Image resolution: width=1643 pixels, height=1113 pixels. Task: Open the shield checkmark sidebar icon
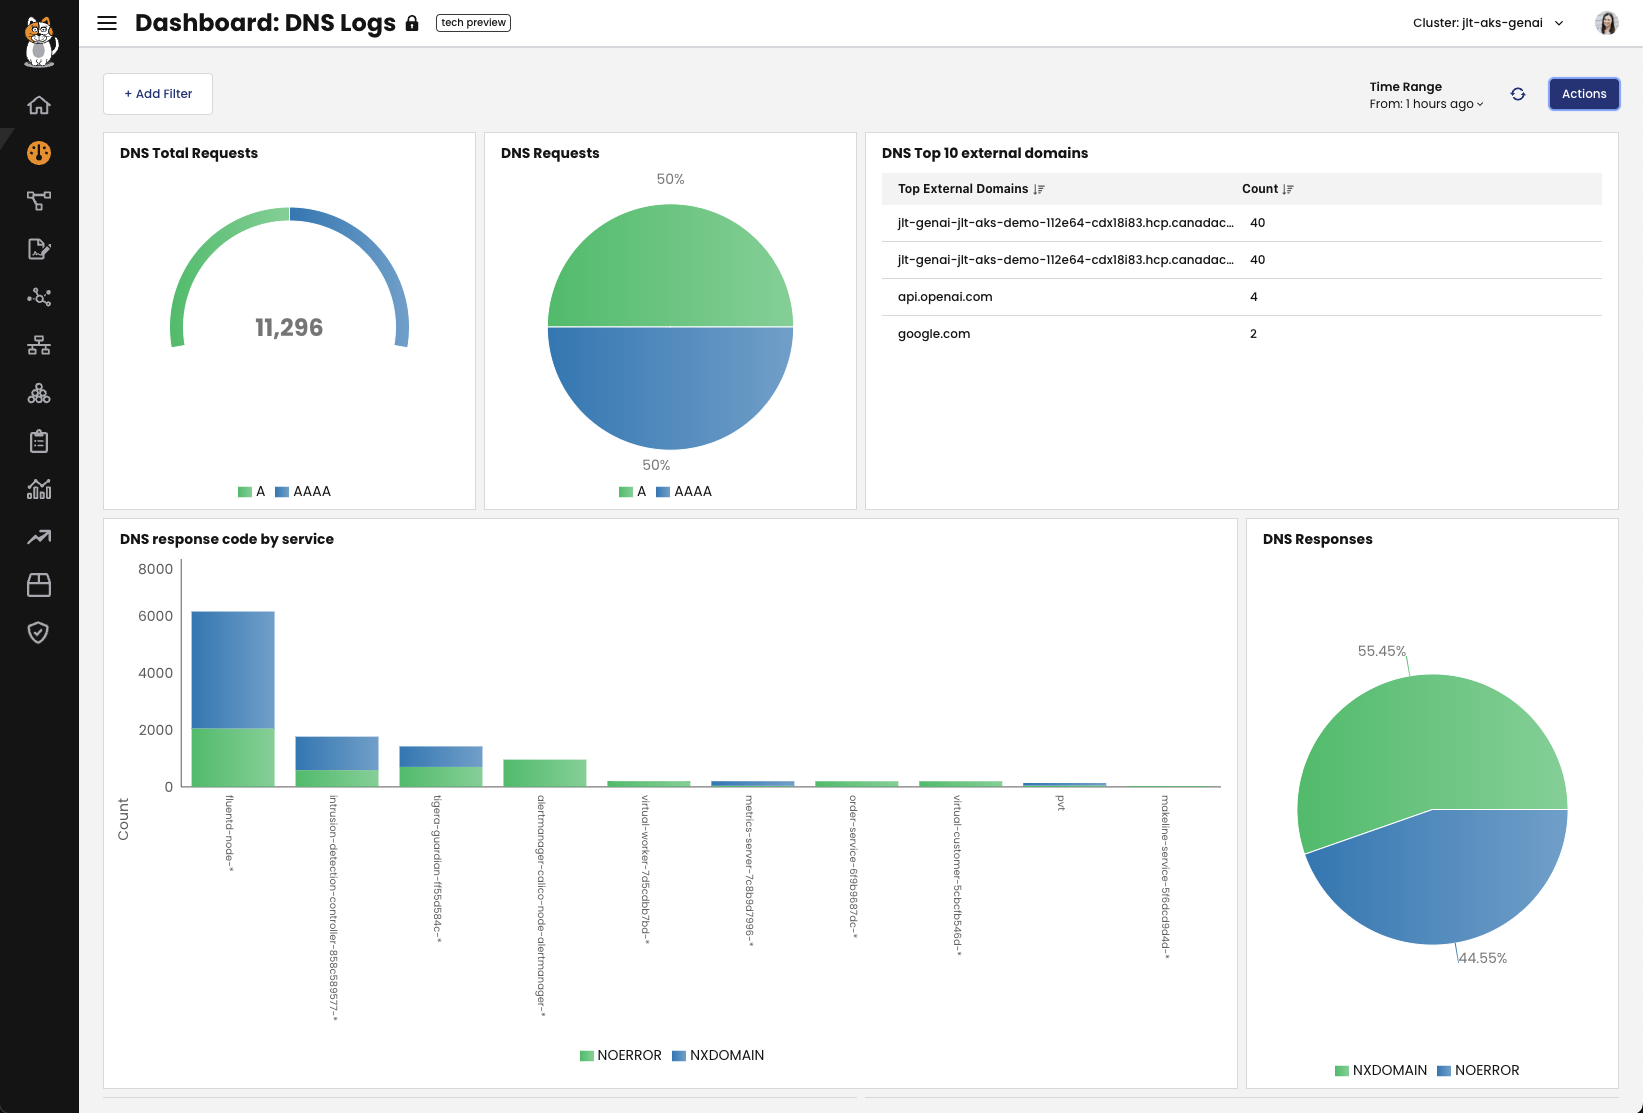39,632
